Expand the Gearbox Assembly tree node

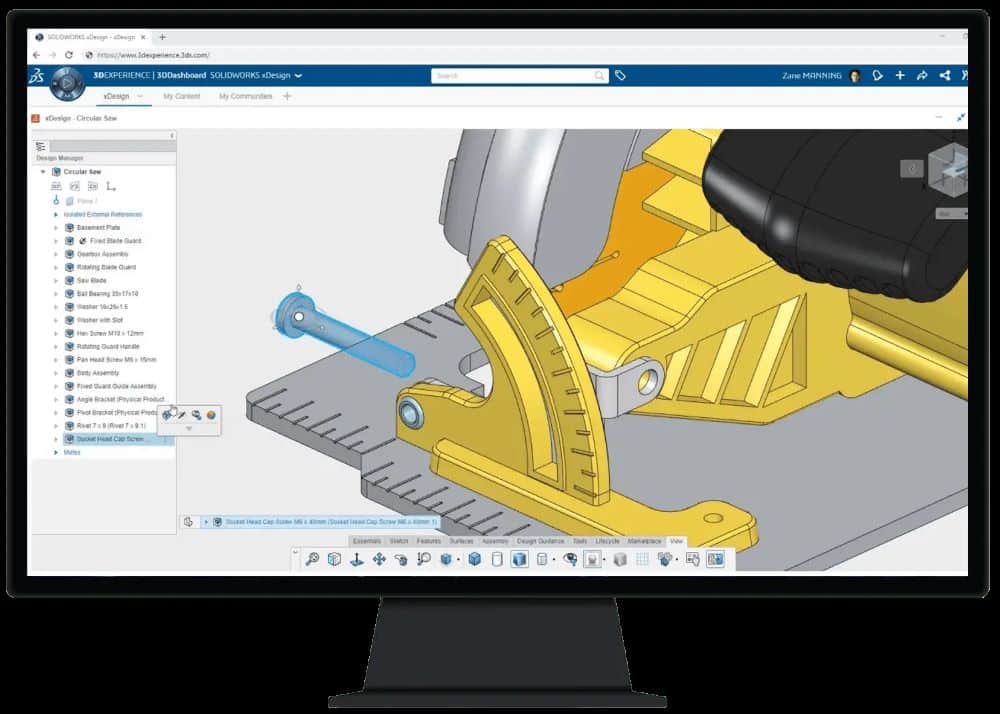point(56,254)
